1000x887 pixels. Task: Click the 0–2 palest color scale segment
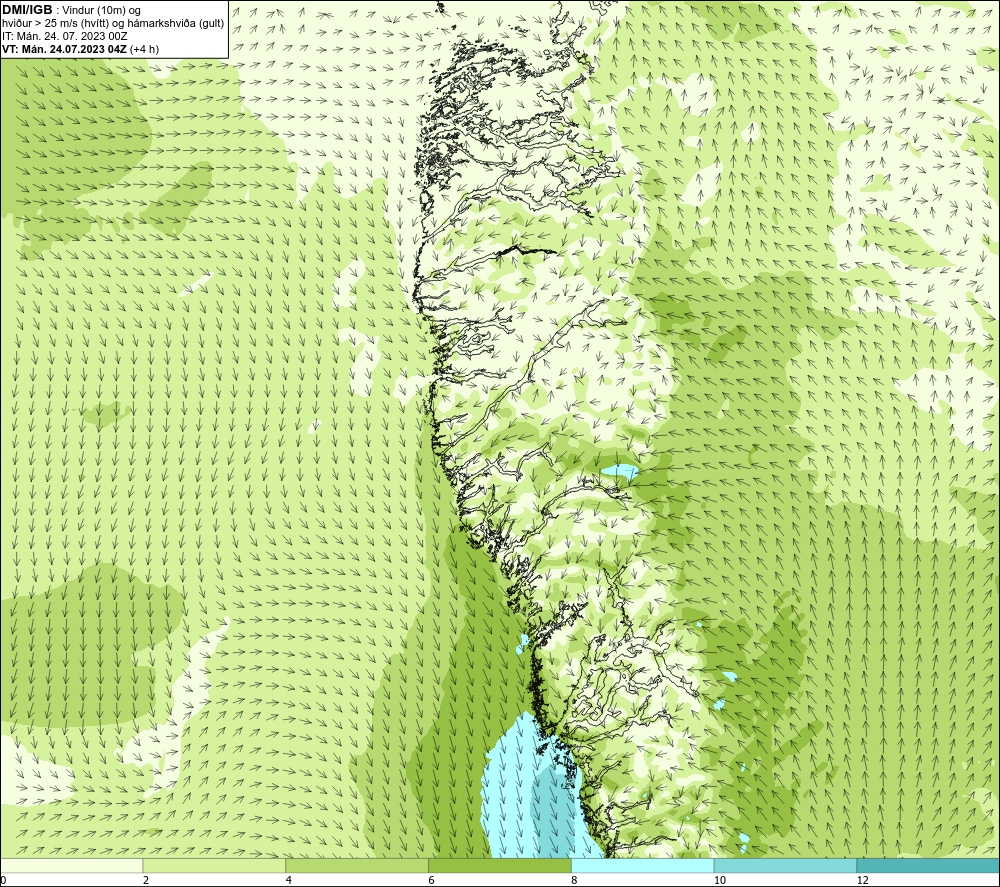71,865
